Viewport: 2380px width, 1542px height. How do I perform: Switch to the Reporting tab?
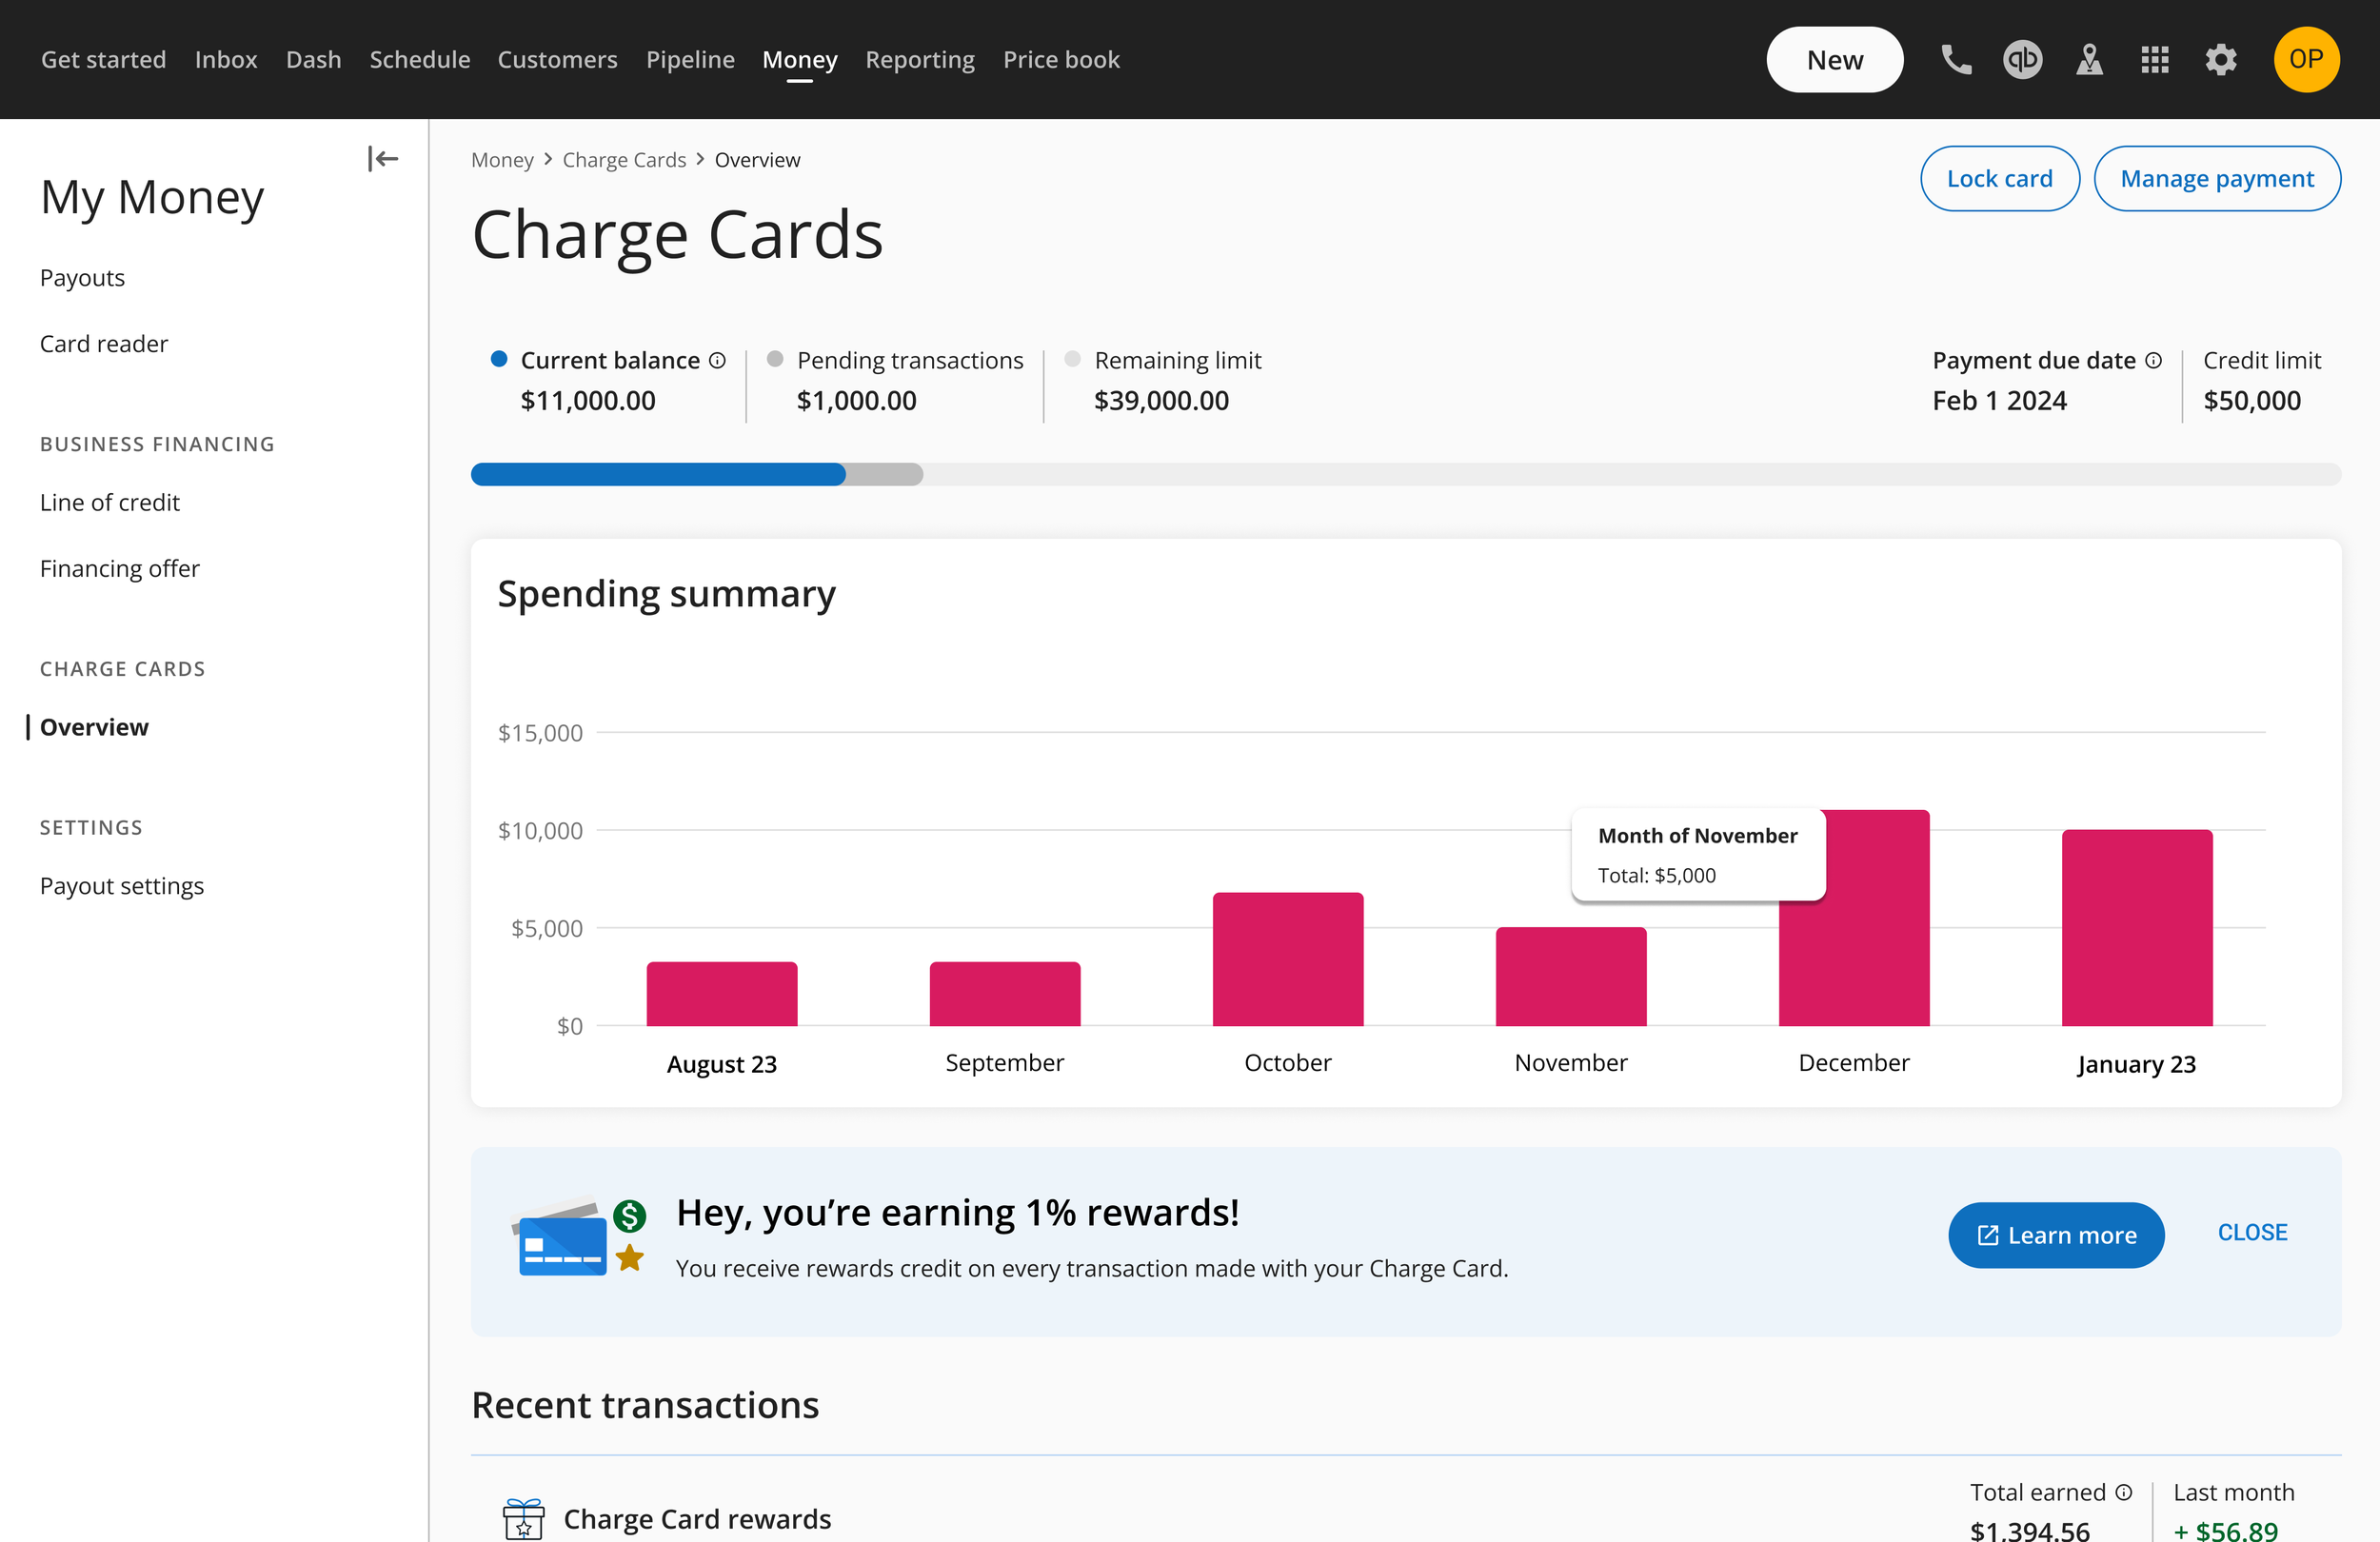[x=919, y=60]
